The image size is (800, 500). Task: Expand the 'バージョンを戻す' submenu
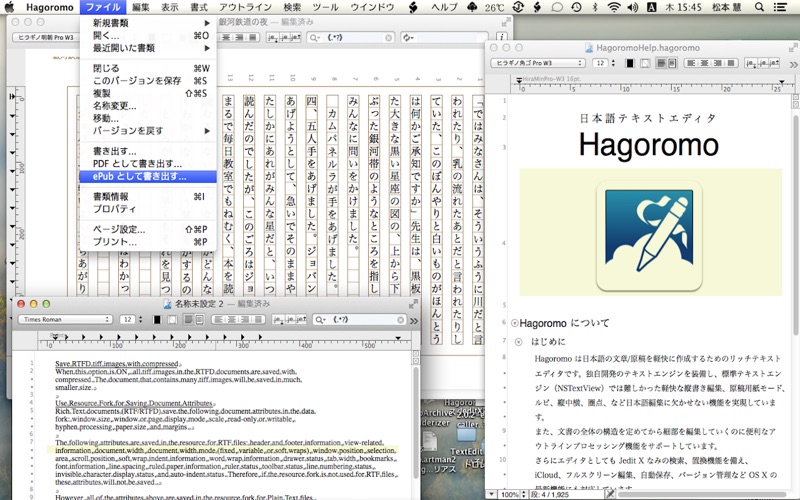148,131
